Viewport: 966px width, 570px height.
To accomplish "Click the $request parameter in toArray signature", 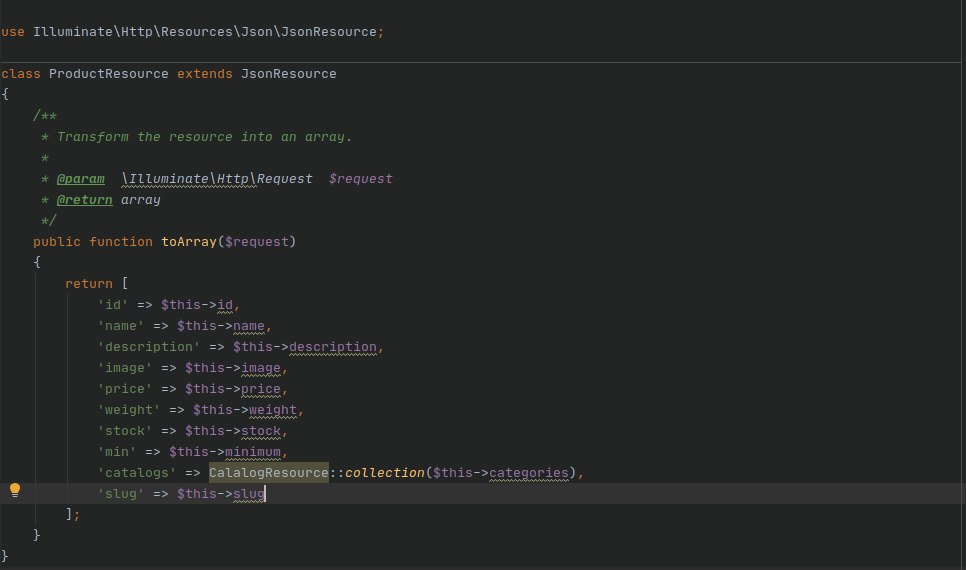I will click(x=257, y=242).
